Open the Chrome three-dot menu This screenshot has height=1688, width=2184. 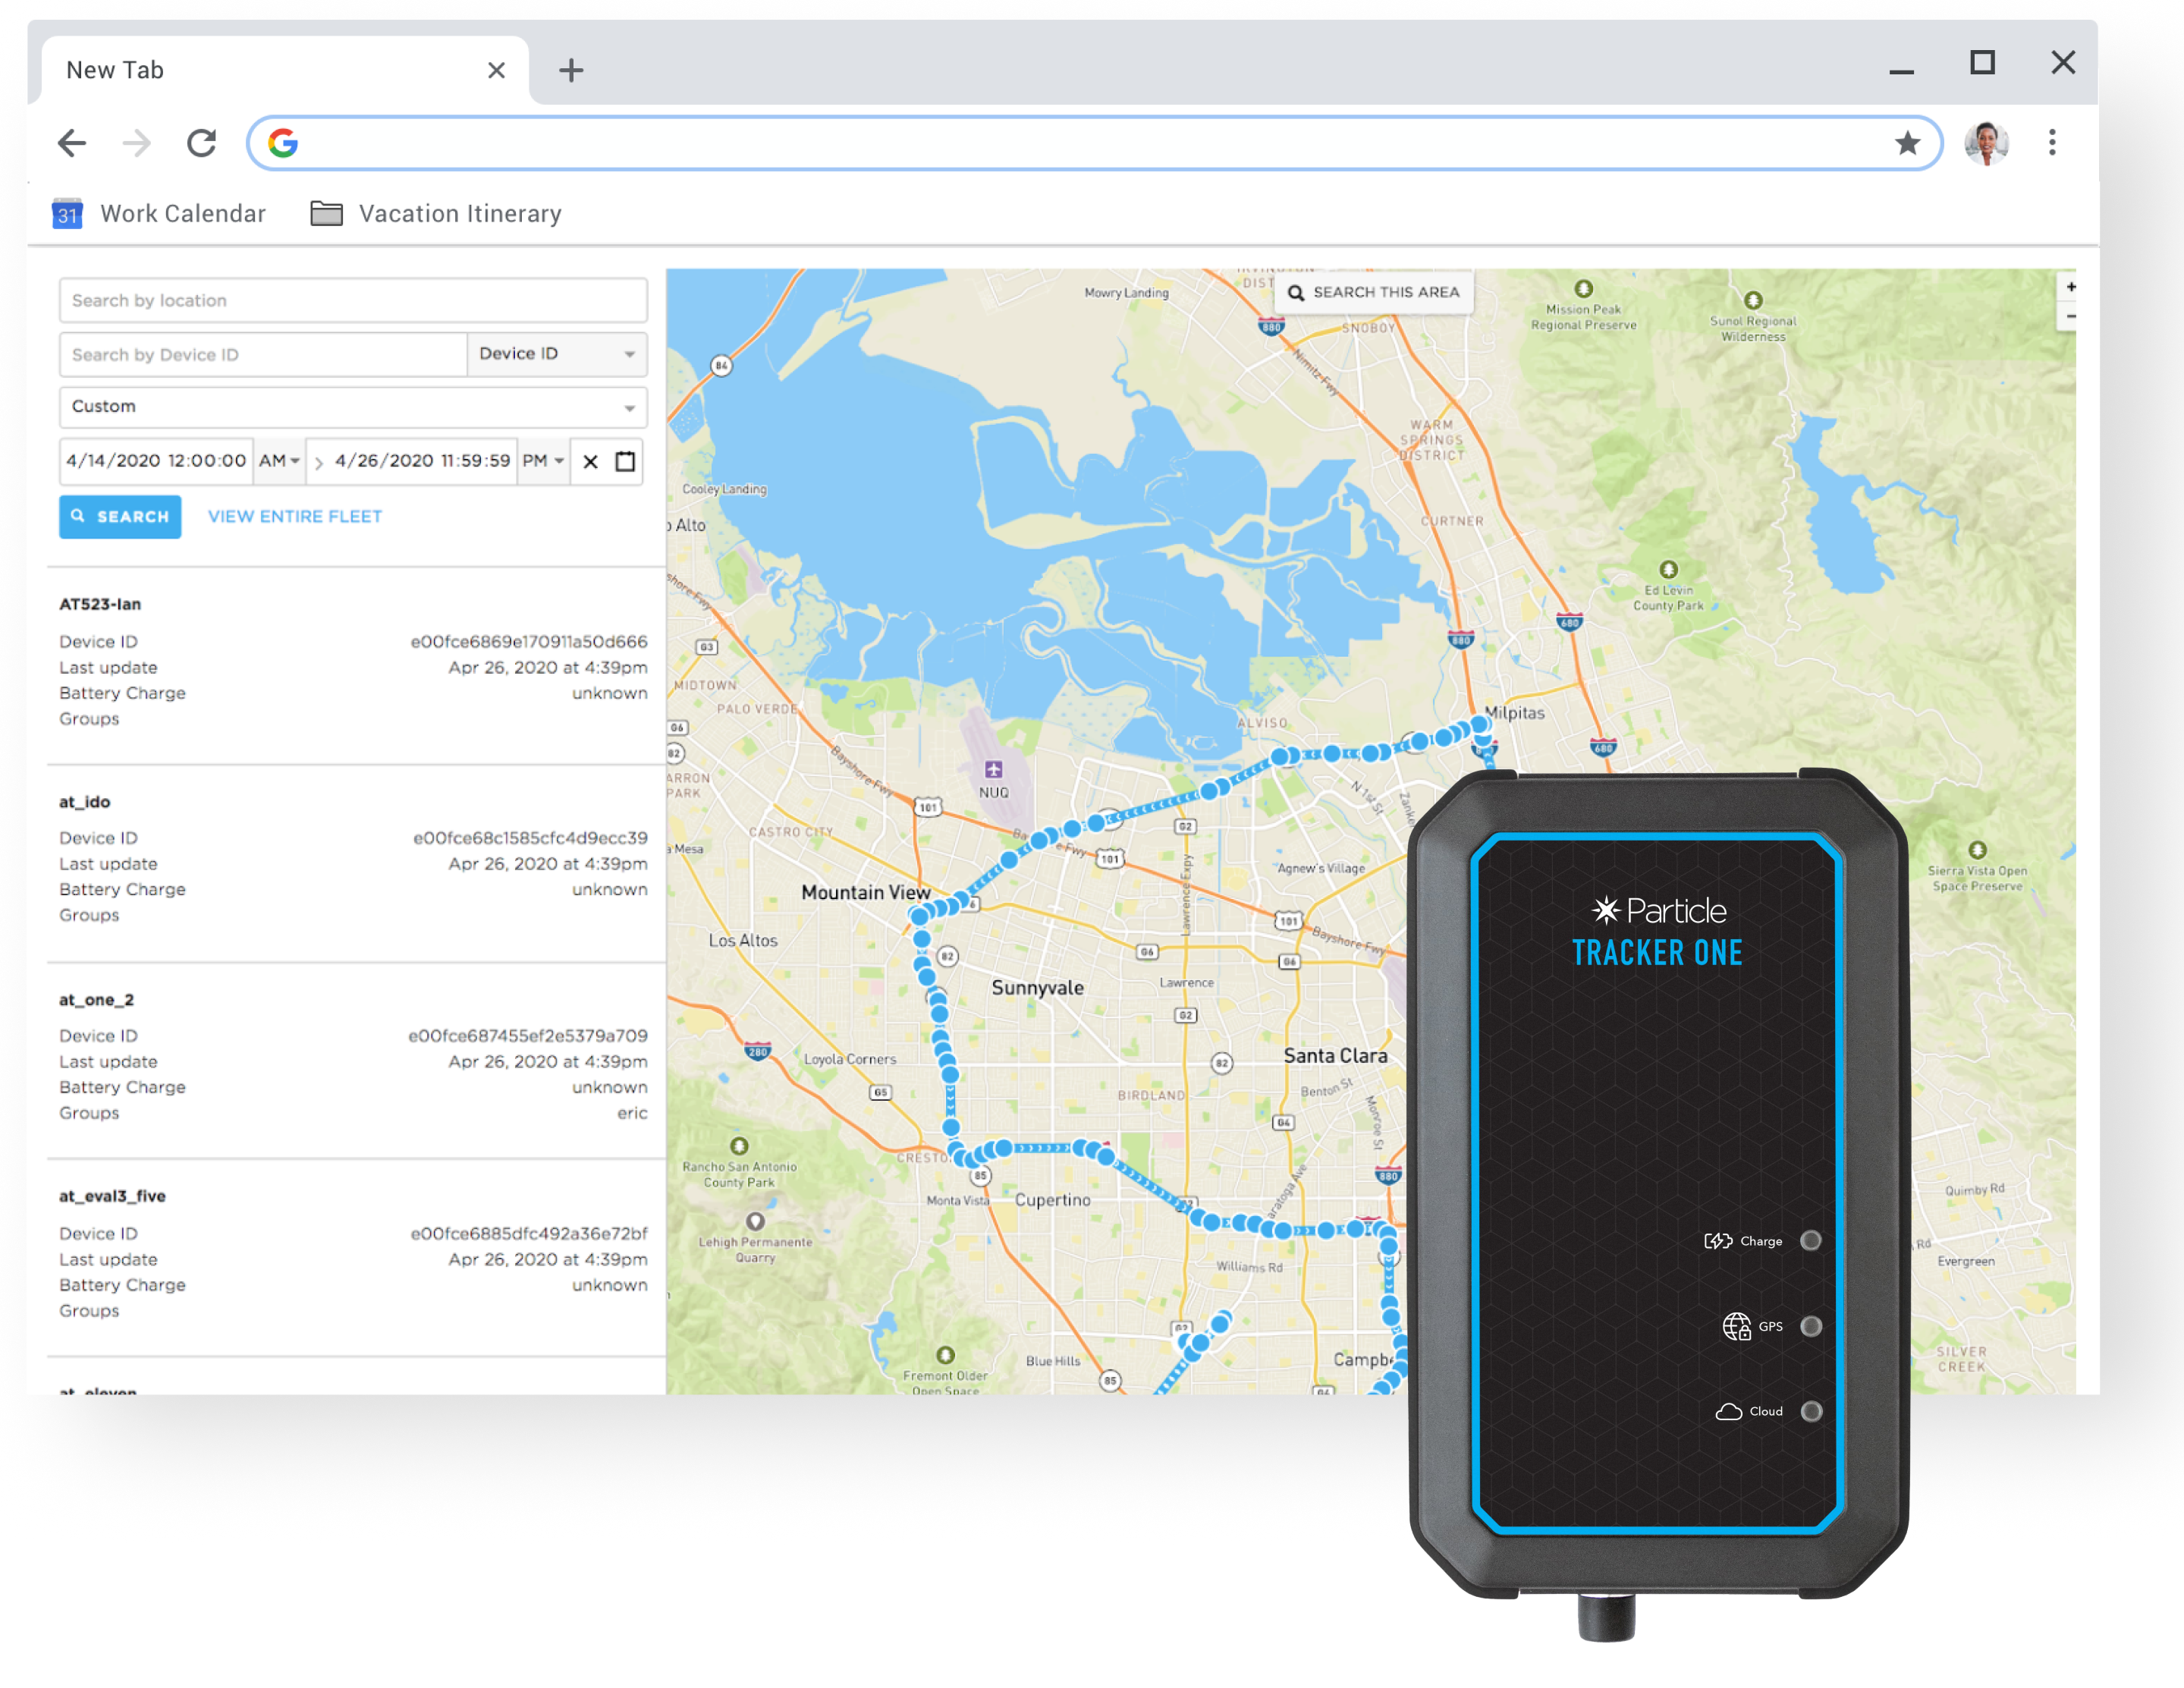2052,143
